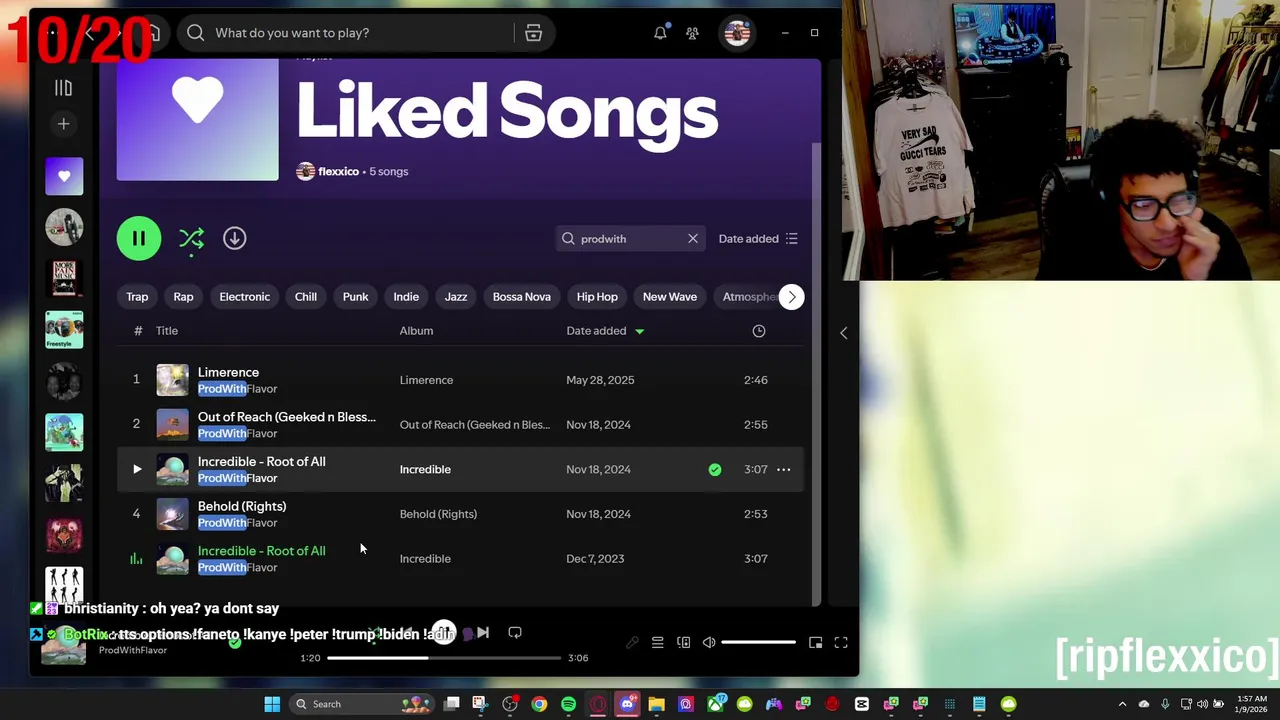Open the play queue icon

click(657, 643)
